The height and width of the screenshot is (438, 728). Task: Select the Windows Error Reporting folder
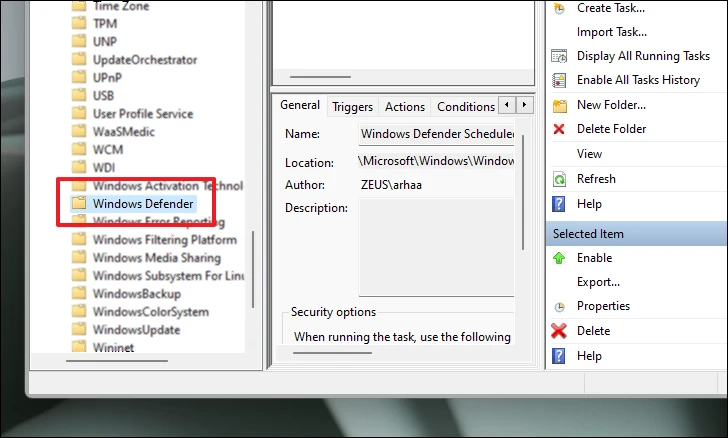click(159, 222)
